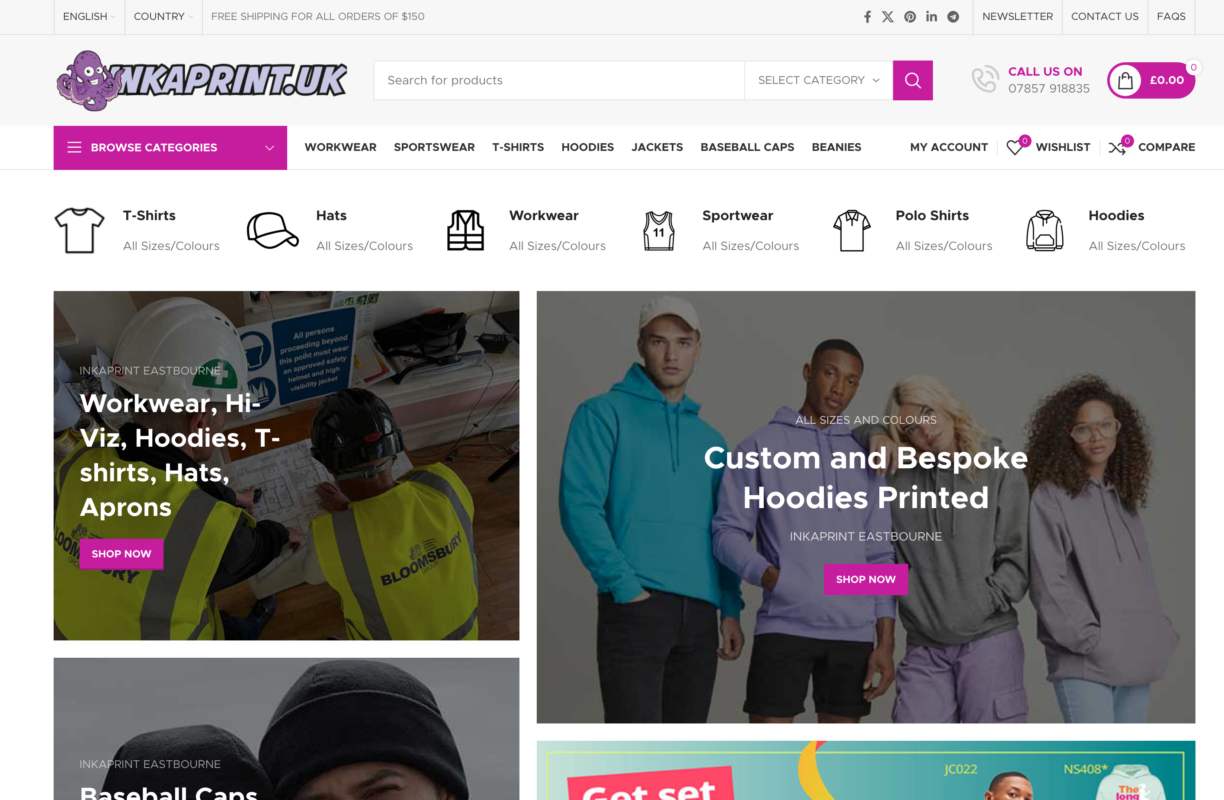
Task: Open the Compare arrows icon
Action: coord(1117,147)
